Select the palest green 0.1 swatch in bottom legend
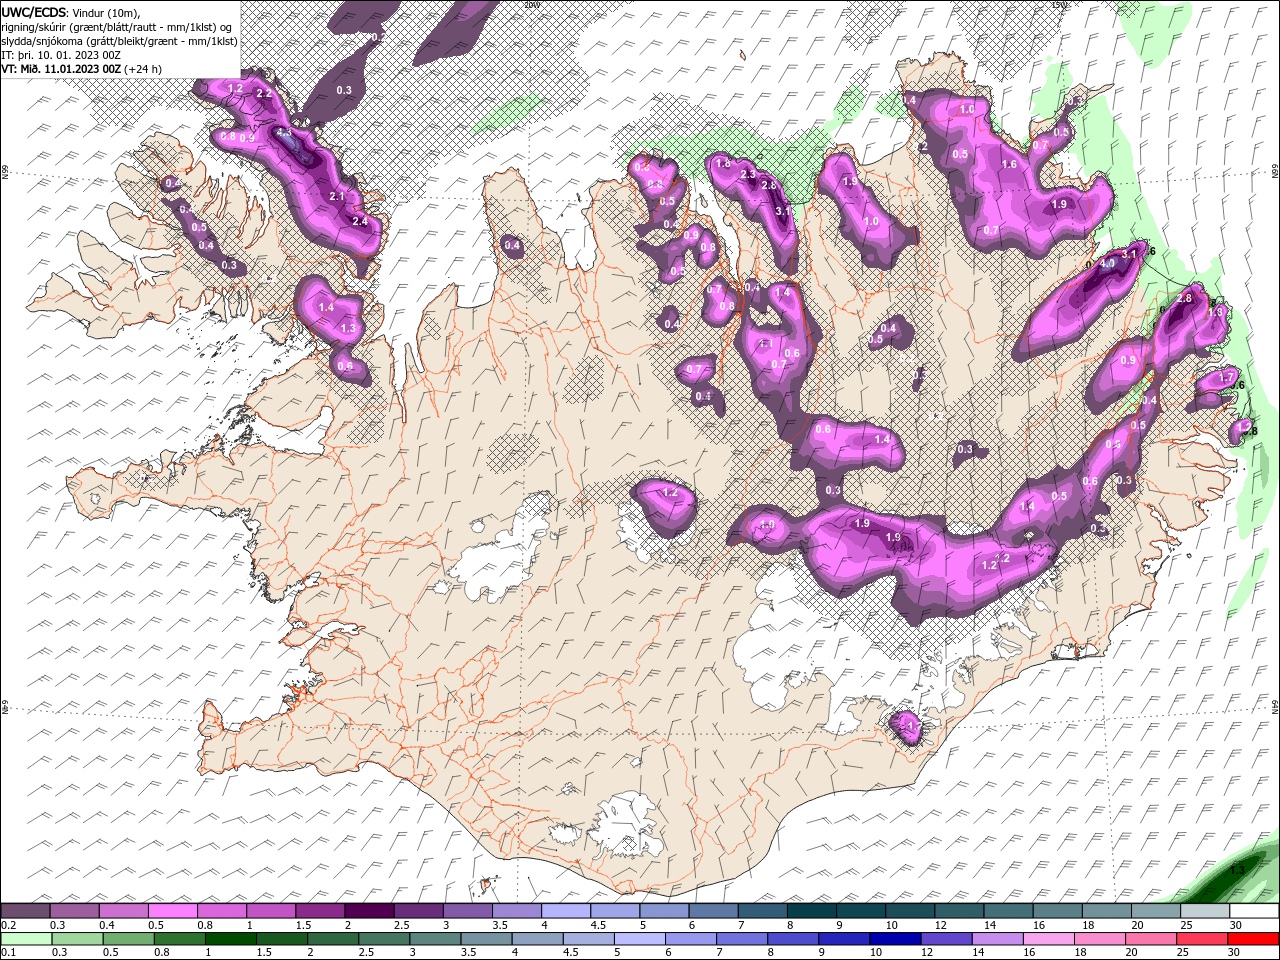The width and height of the screenshot is (1280, 960). pyautogui.click(x=27, y=939)
